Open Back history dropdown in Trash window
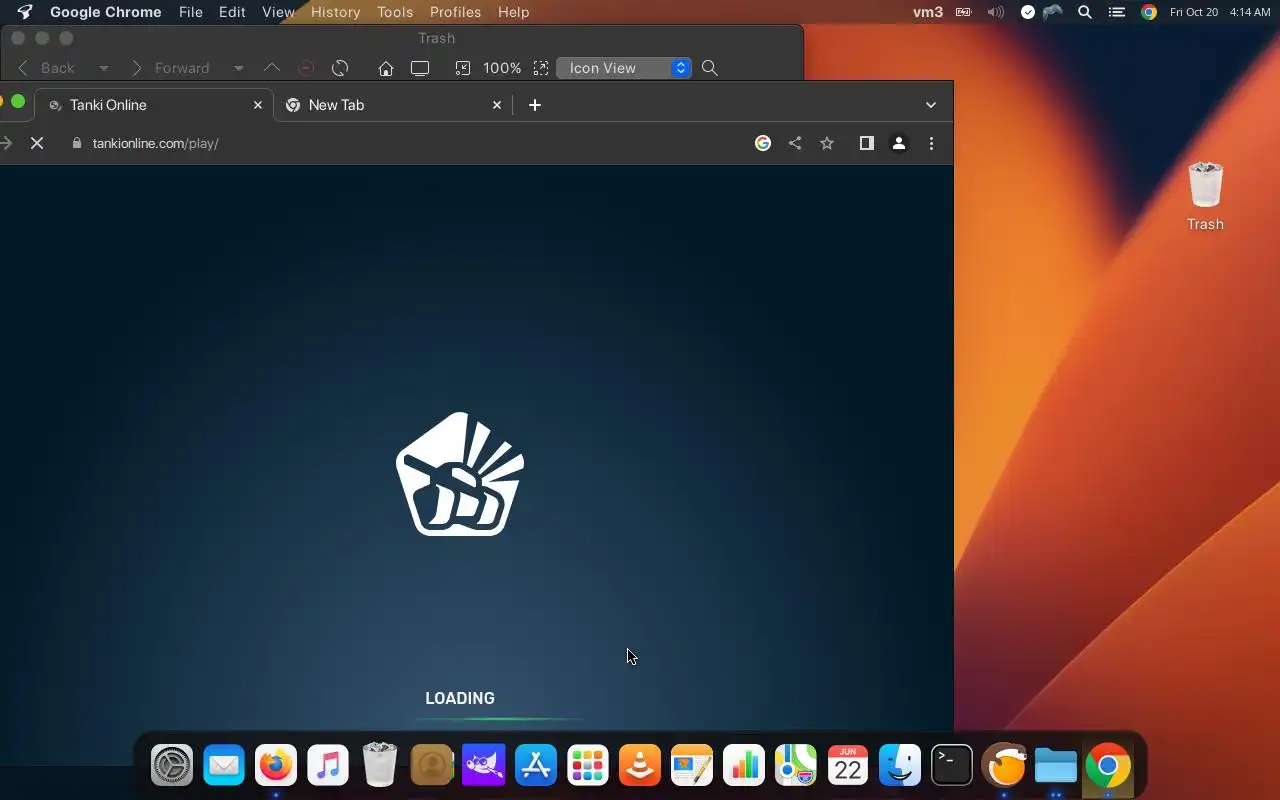The height and width of the screenshot is (800, 1280). (103, 68)
